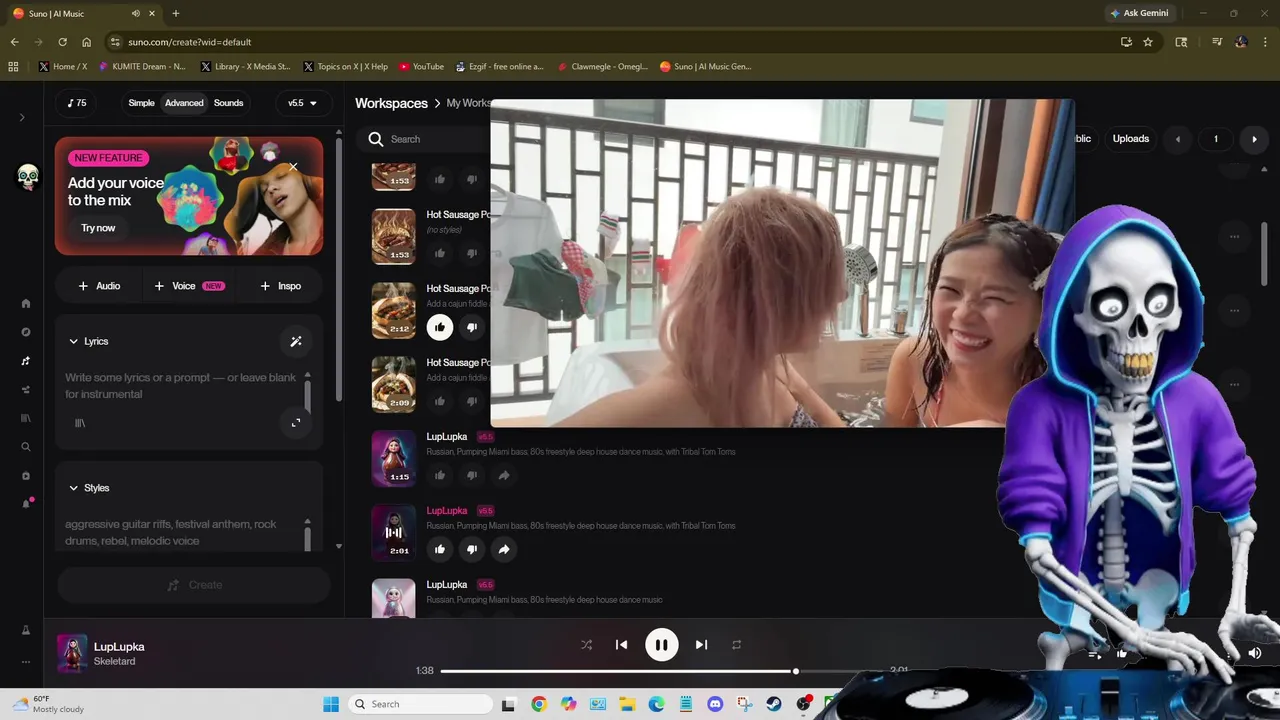
Task: Click Try now on the voice banner
Action: [x=98, y=228]
